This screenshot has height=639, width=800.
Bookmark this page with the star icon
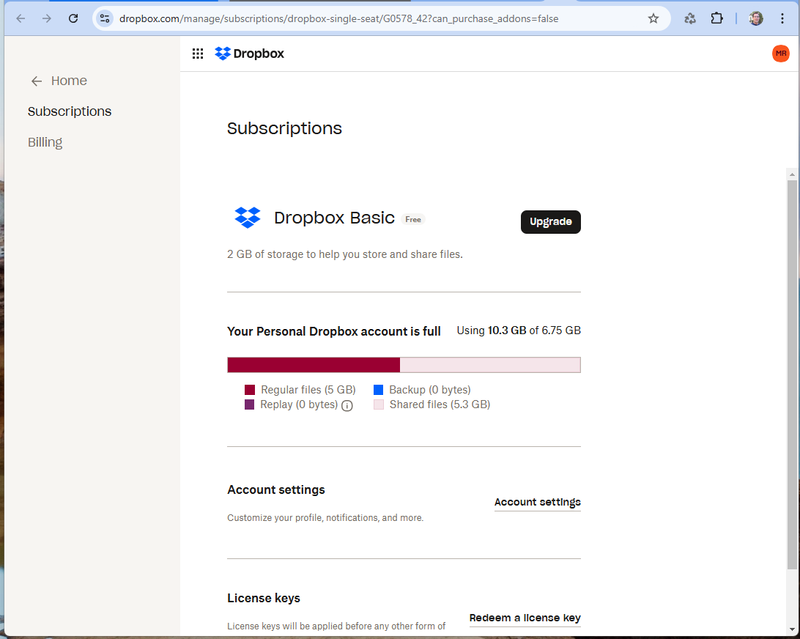(653, 18)
